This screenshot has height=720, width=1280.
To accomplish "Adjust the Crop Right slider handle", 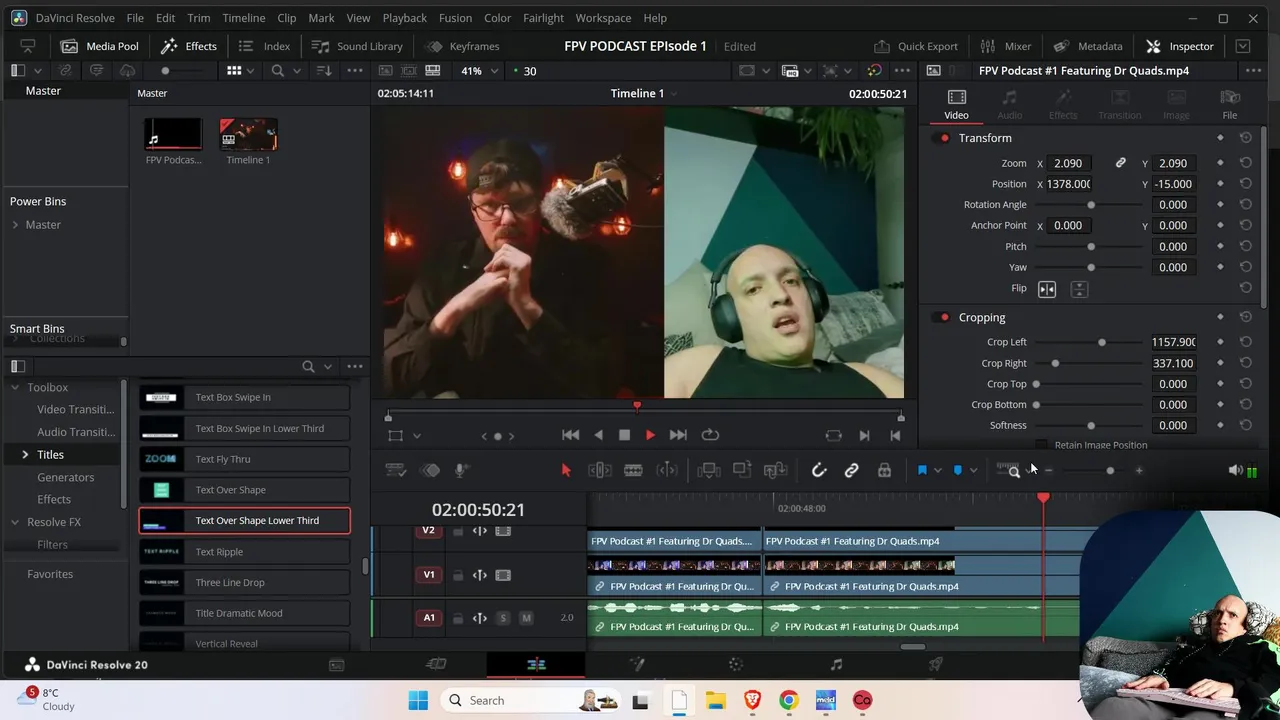I will coord(1055,364).
